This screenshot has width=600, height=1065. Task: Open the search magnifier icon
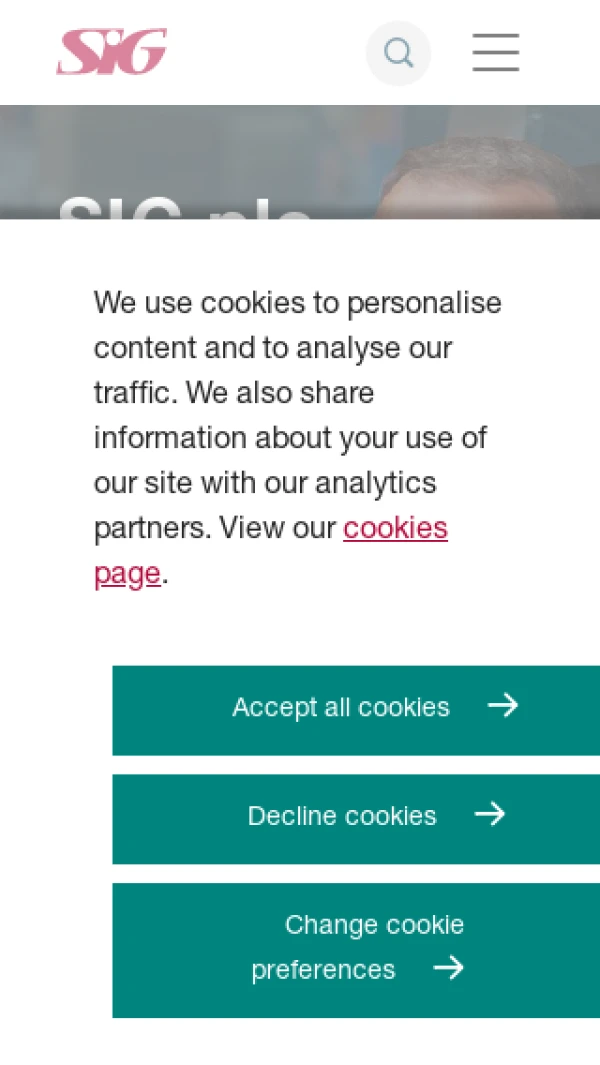pos(398,53)
